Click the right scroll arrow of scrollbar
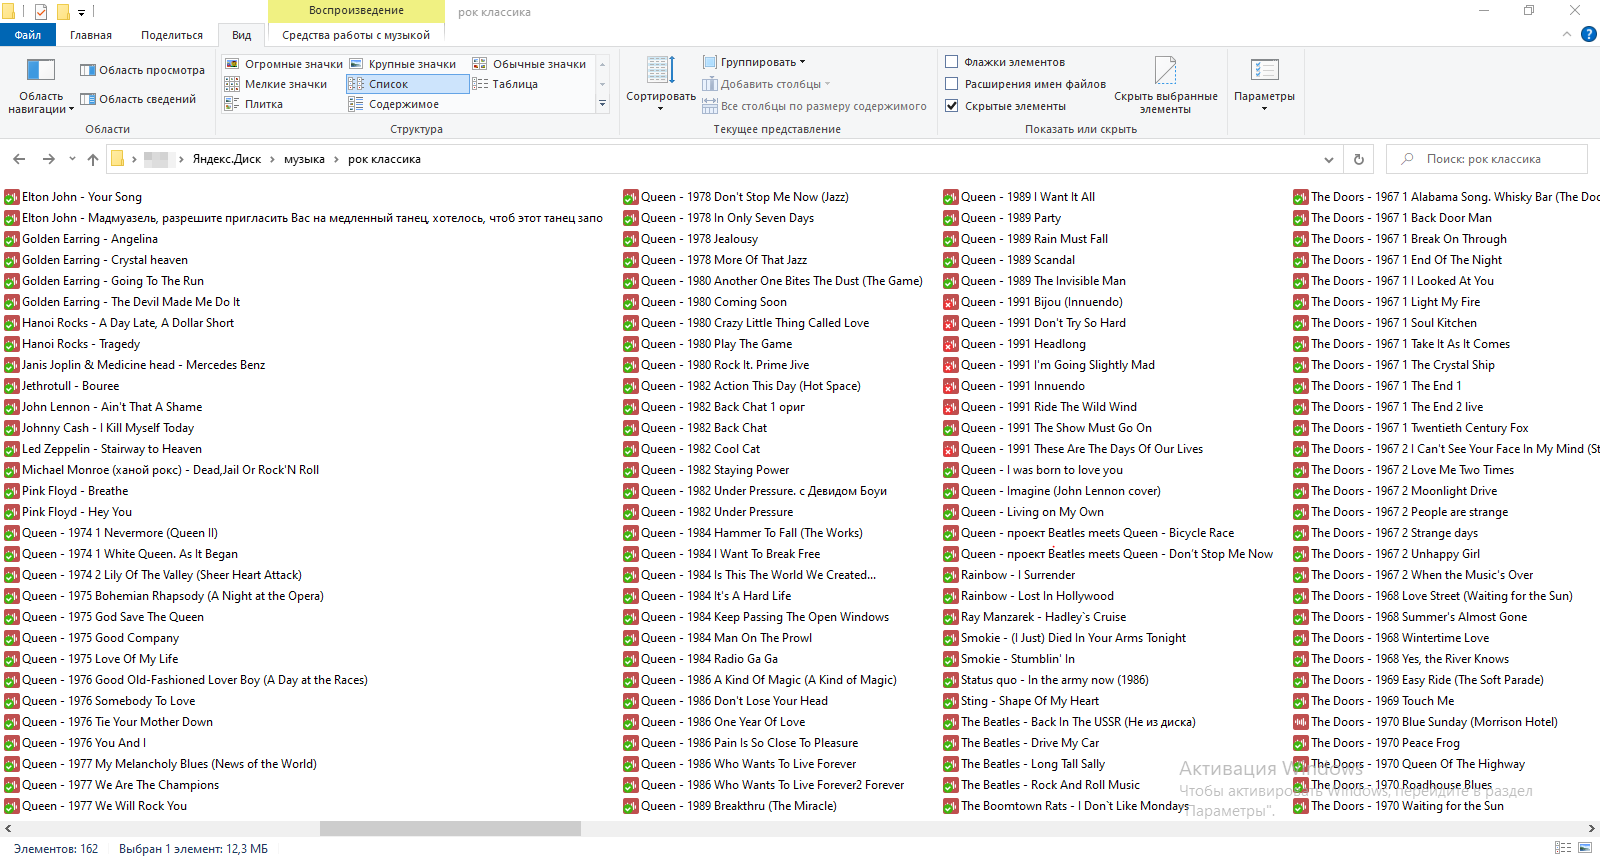Screen dimensions: 1600x859 pyautogui.click(x=1591, y=828)
